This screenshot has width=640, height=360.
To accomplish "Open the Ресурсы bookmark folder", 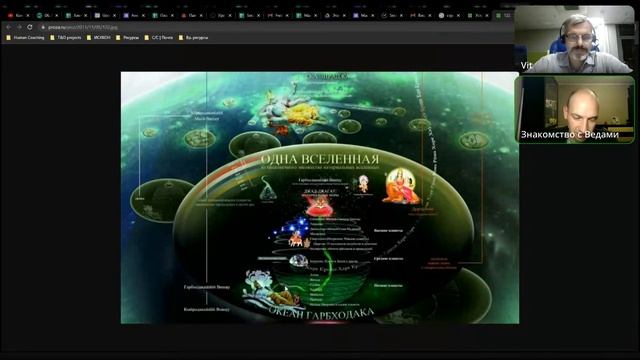I will click(x=127, y=38).
